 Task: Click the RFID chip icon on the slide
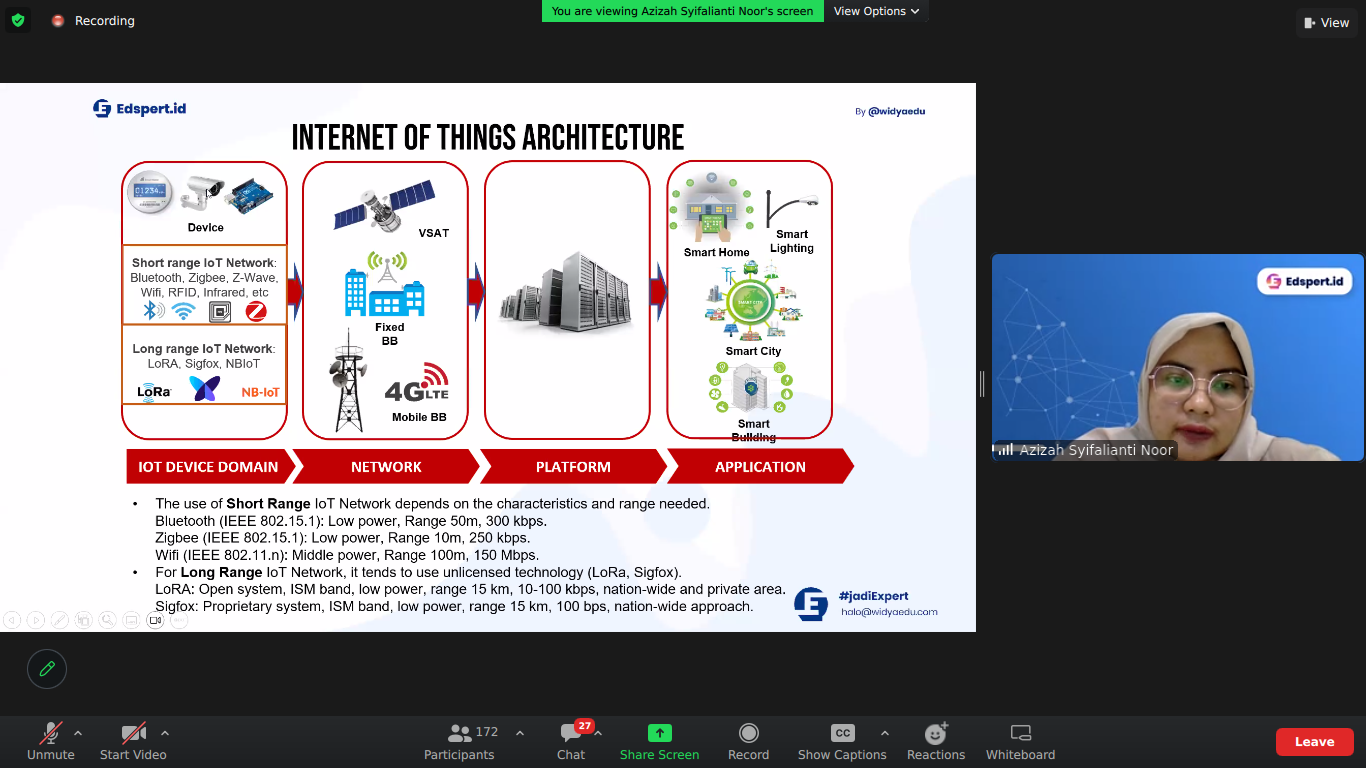click(x=220, y=311)
